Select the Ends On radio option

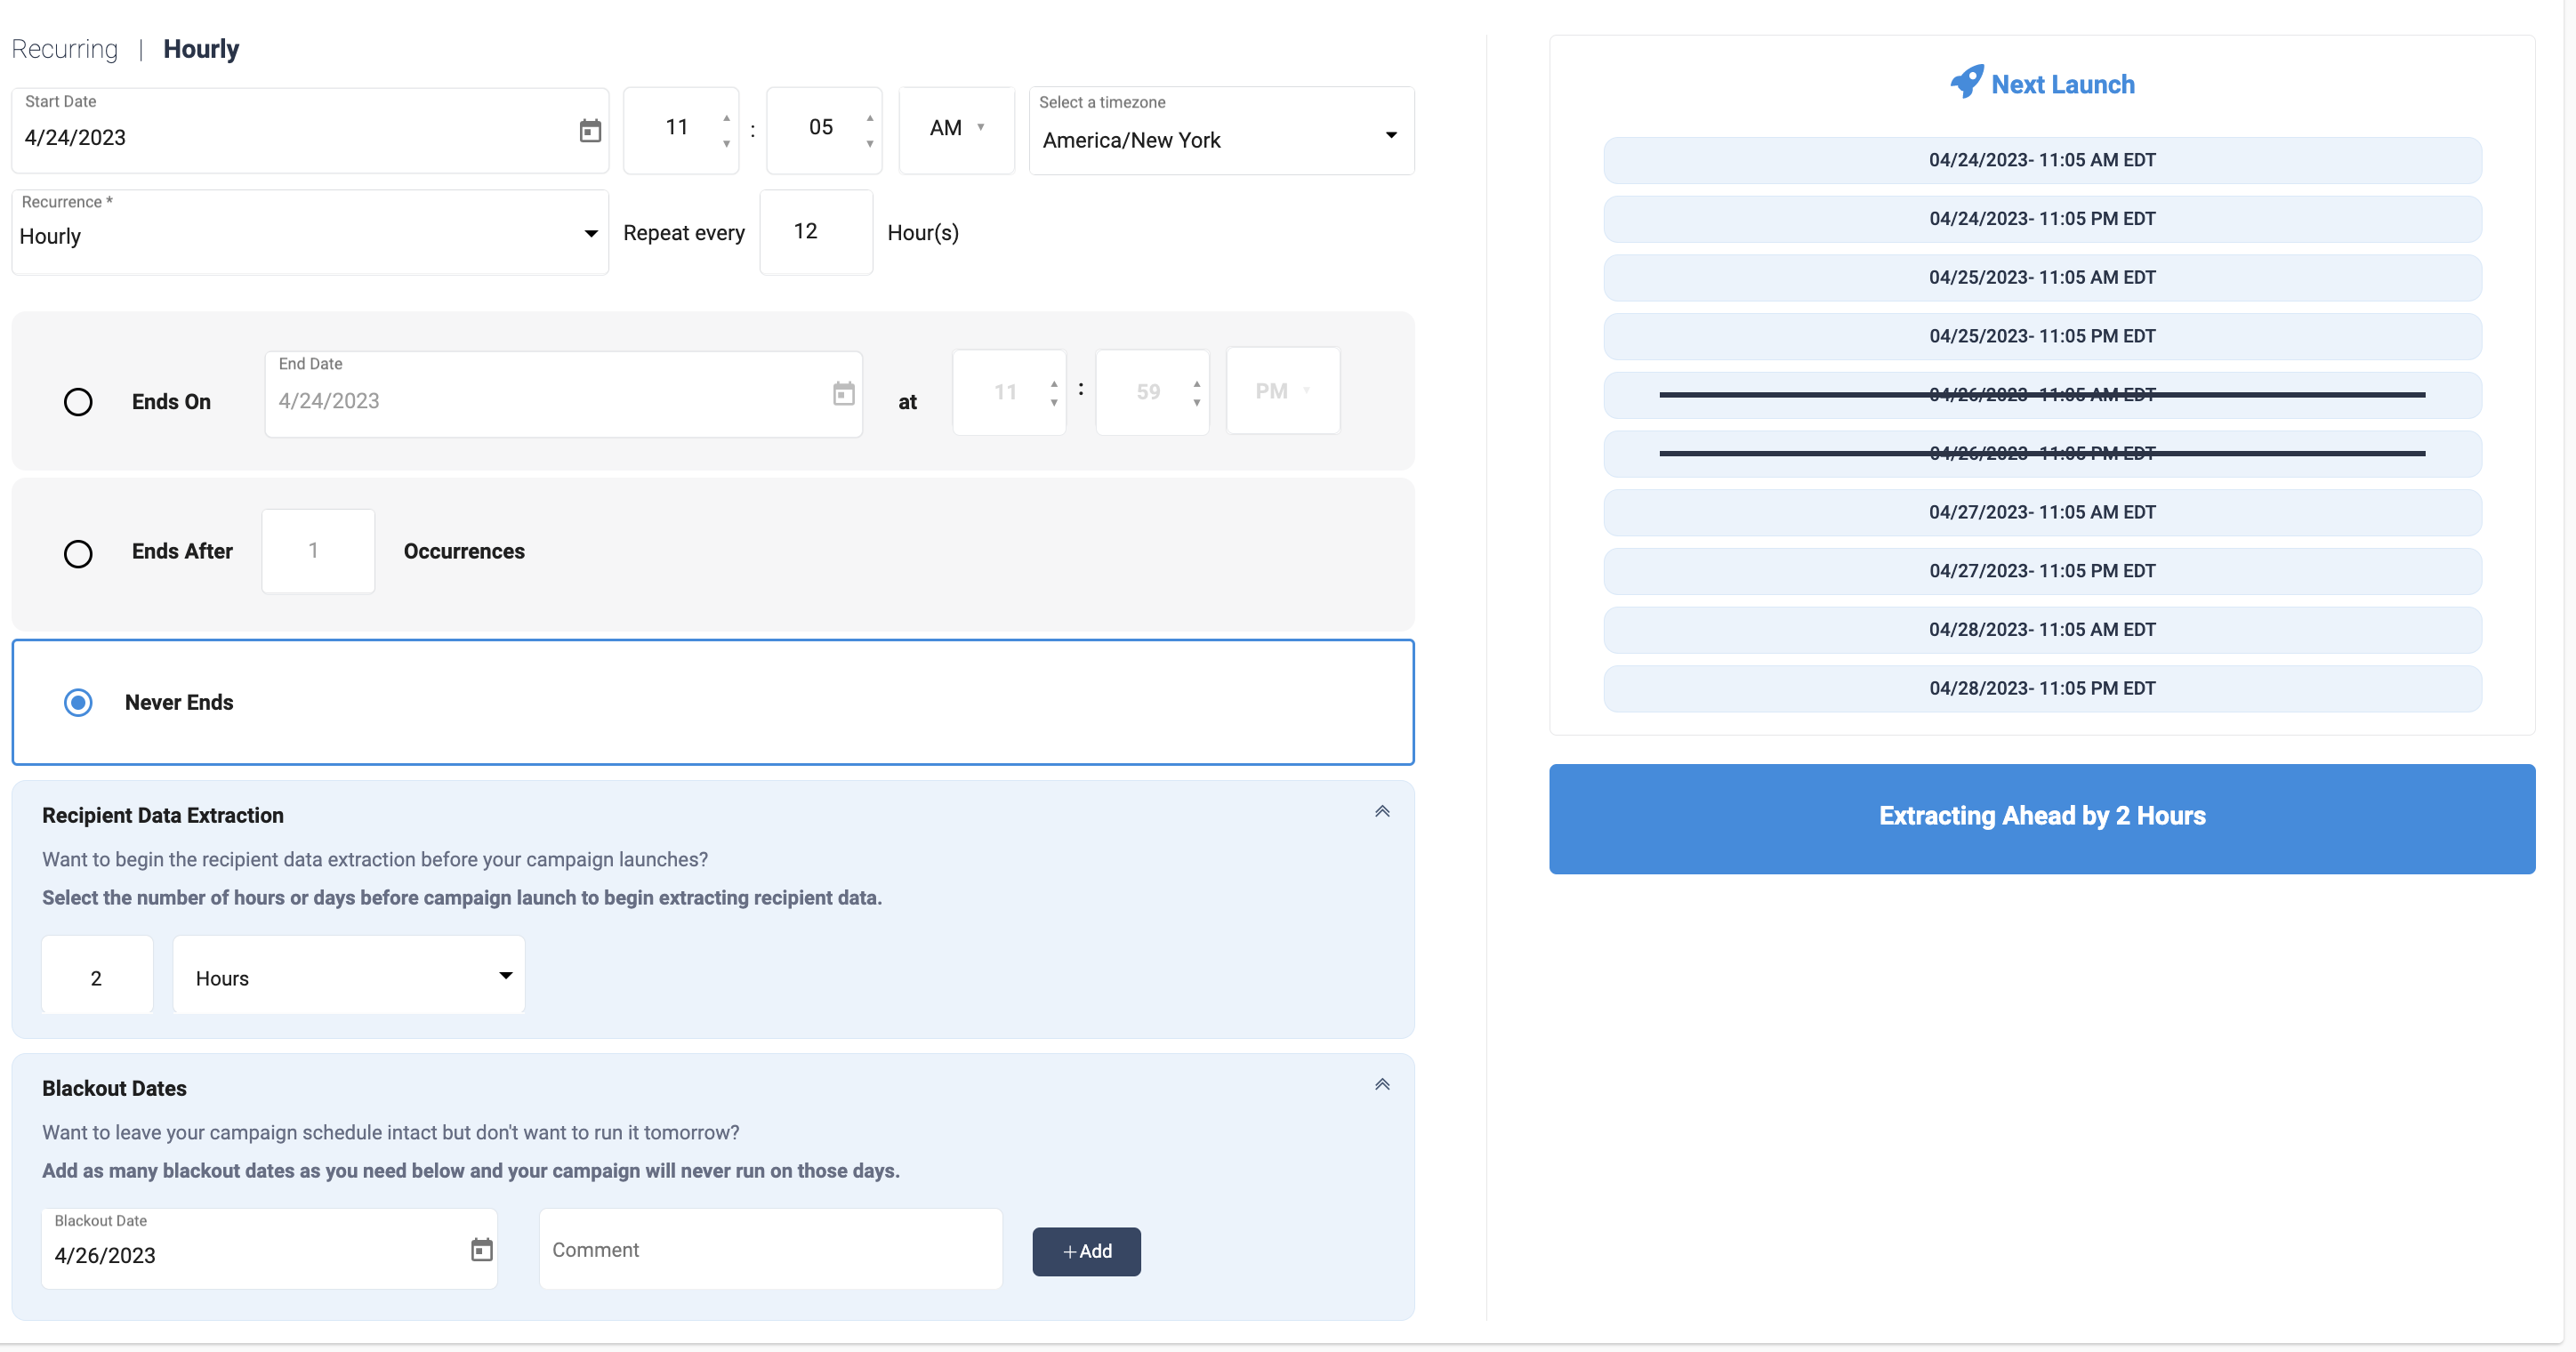click(78, 402)
